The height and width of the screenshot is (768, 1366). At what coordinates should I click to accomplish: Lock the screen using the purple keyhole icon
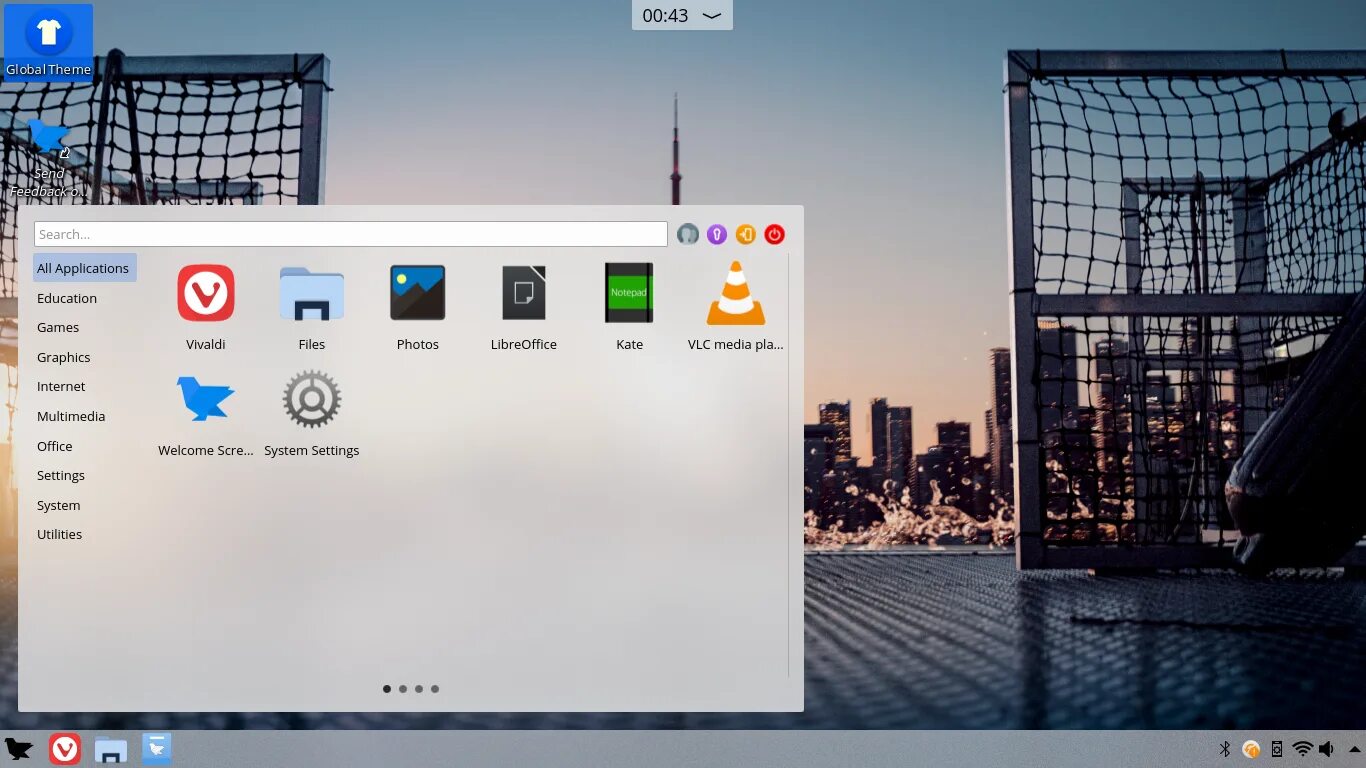[x=717, y=234]
